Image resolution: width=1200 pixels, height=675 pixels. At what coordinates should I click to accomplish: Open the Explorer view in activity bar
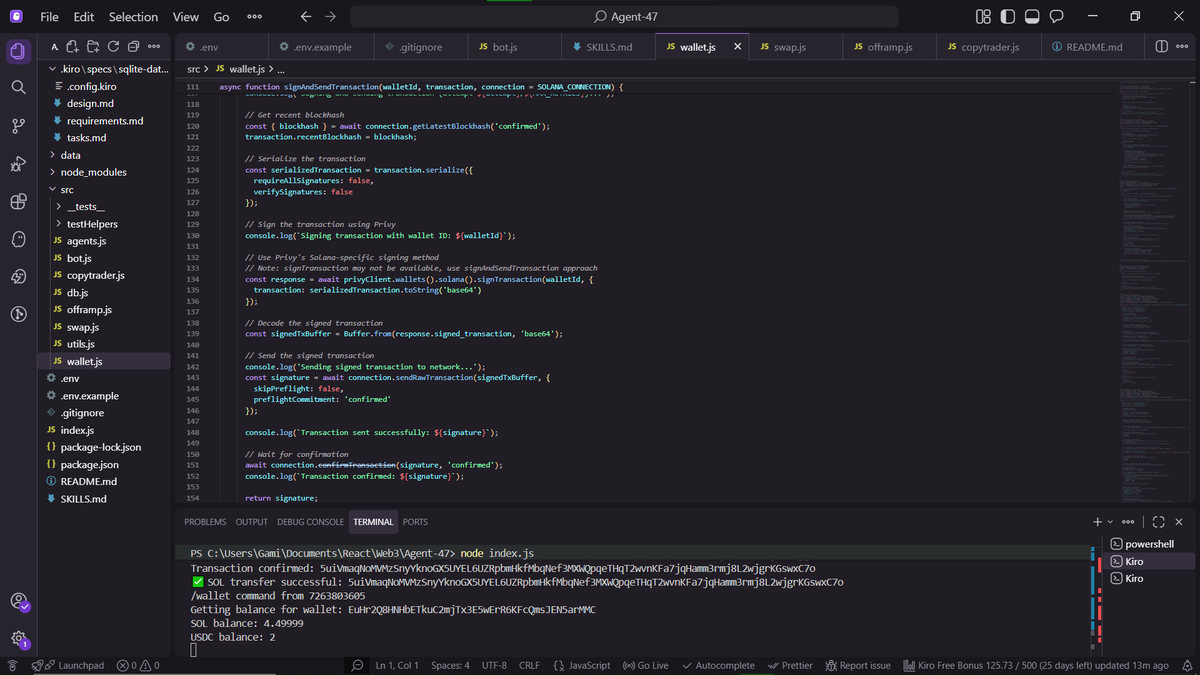[17, 50]
